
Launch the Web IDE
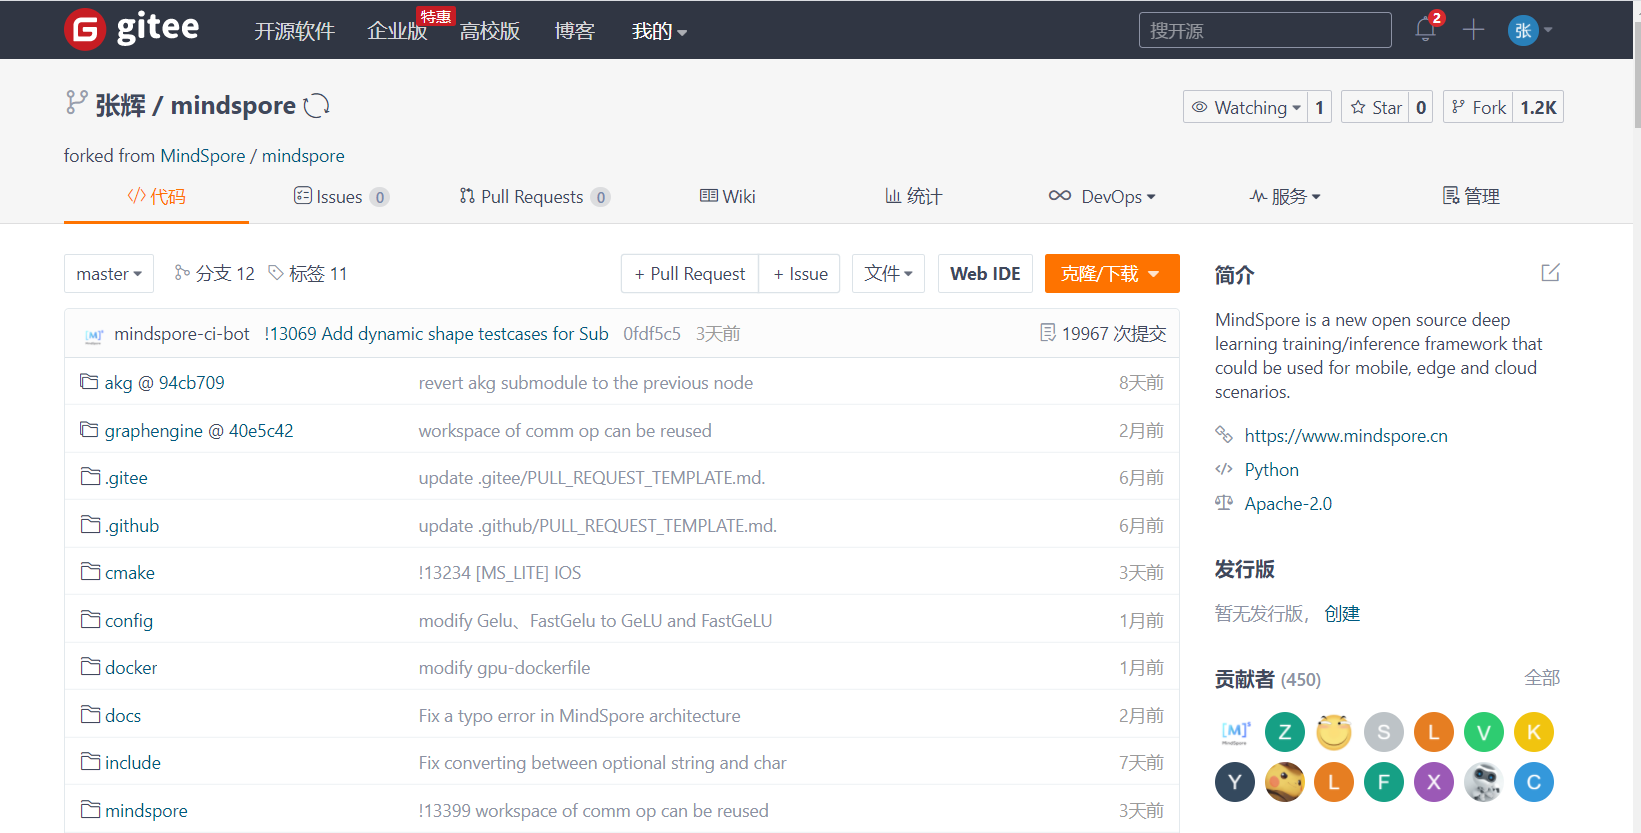985,274
